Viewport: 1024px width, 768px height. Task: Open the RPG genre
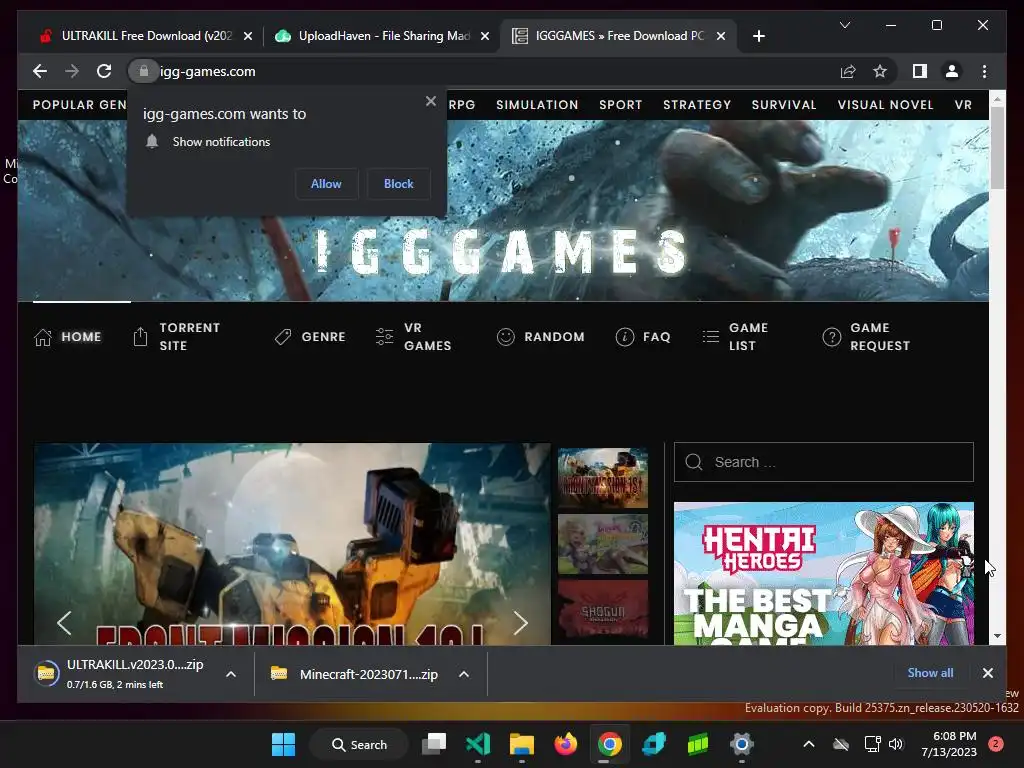pyautogui.click(x=462, y=104)
